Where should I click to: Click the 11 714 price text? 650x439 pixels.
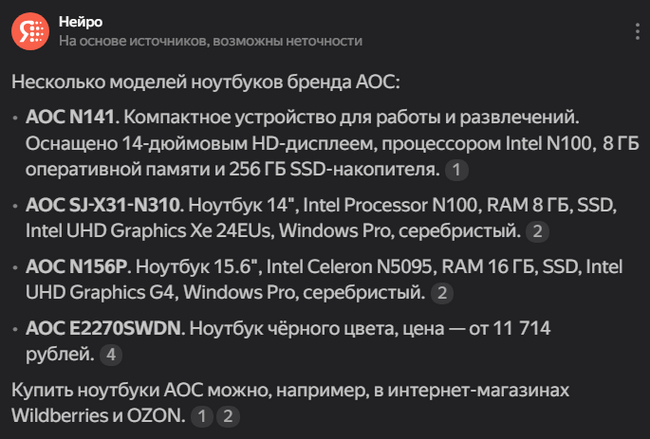(x=521, y=328)
